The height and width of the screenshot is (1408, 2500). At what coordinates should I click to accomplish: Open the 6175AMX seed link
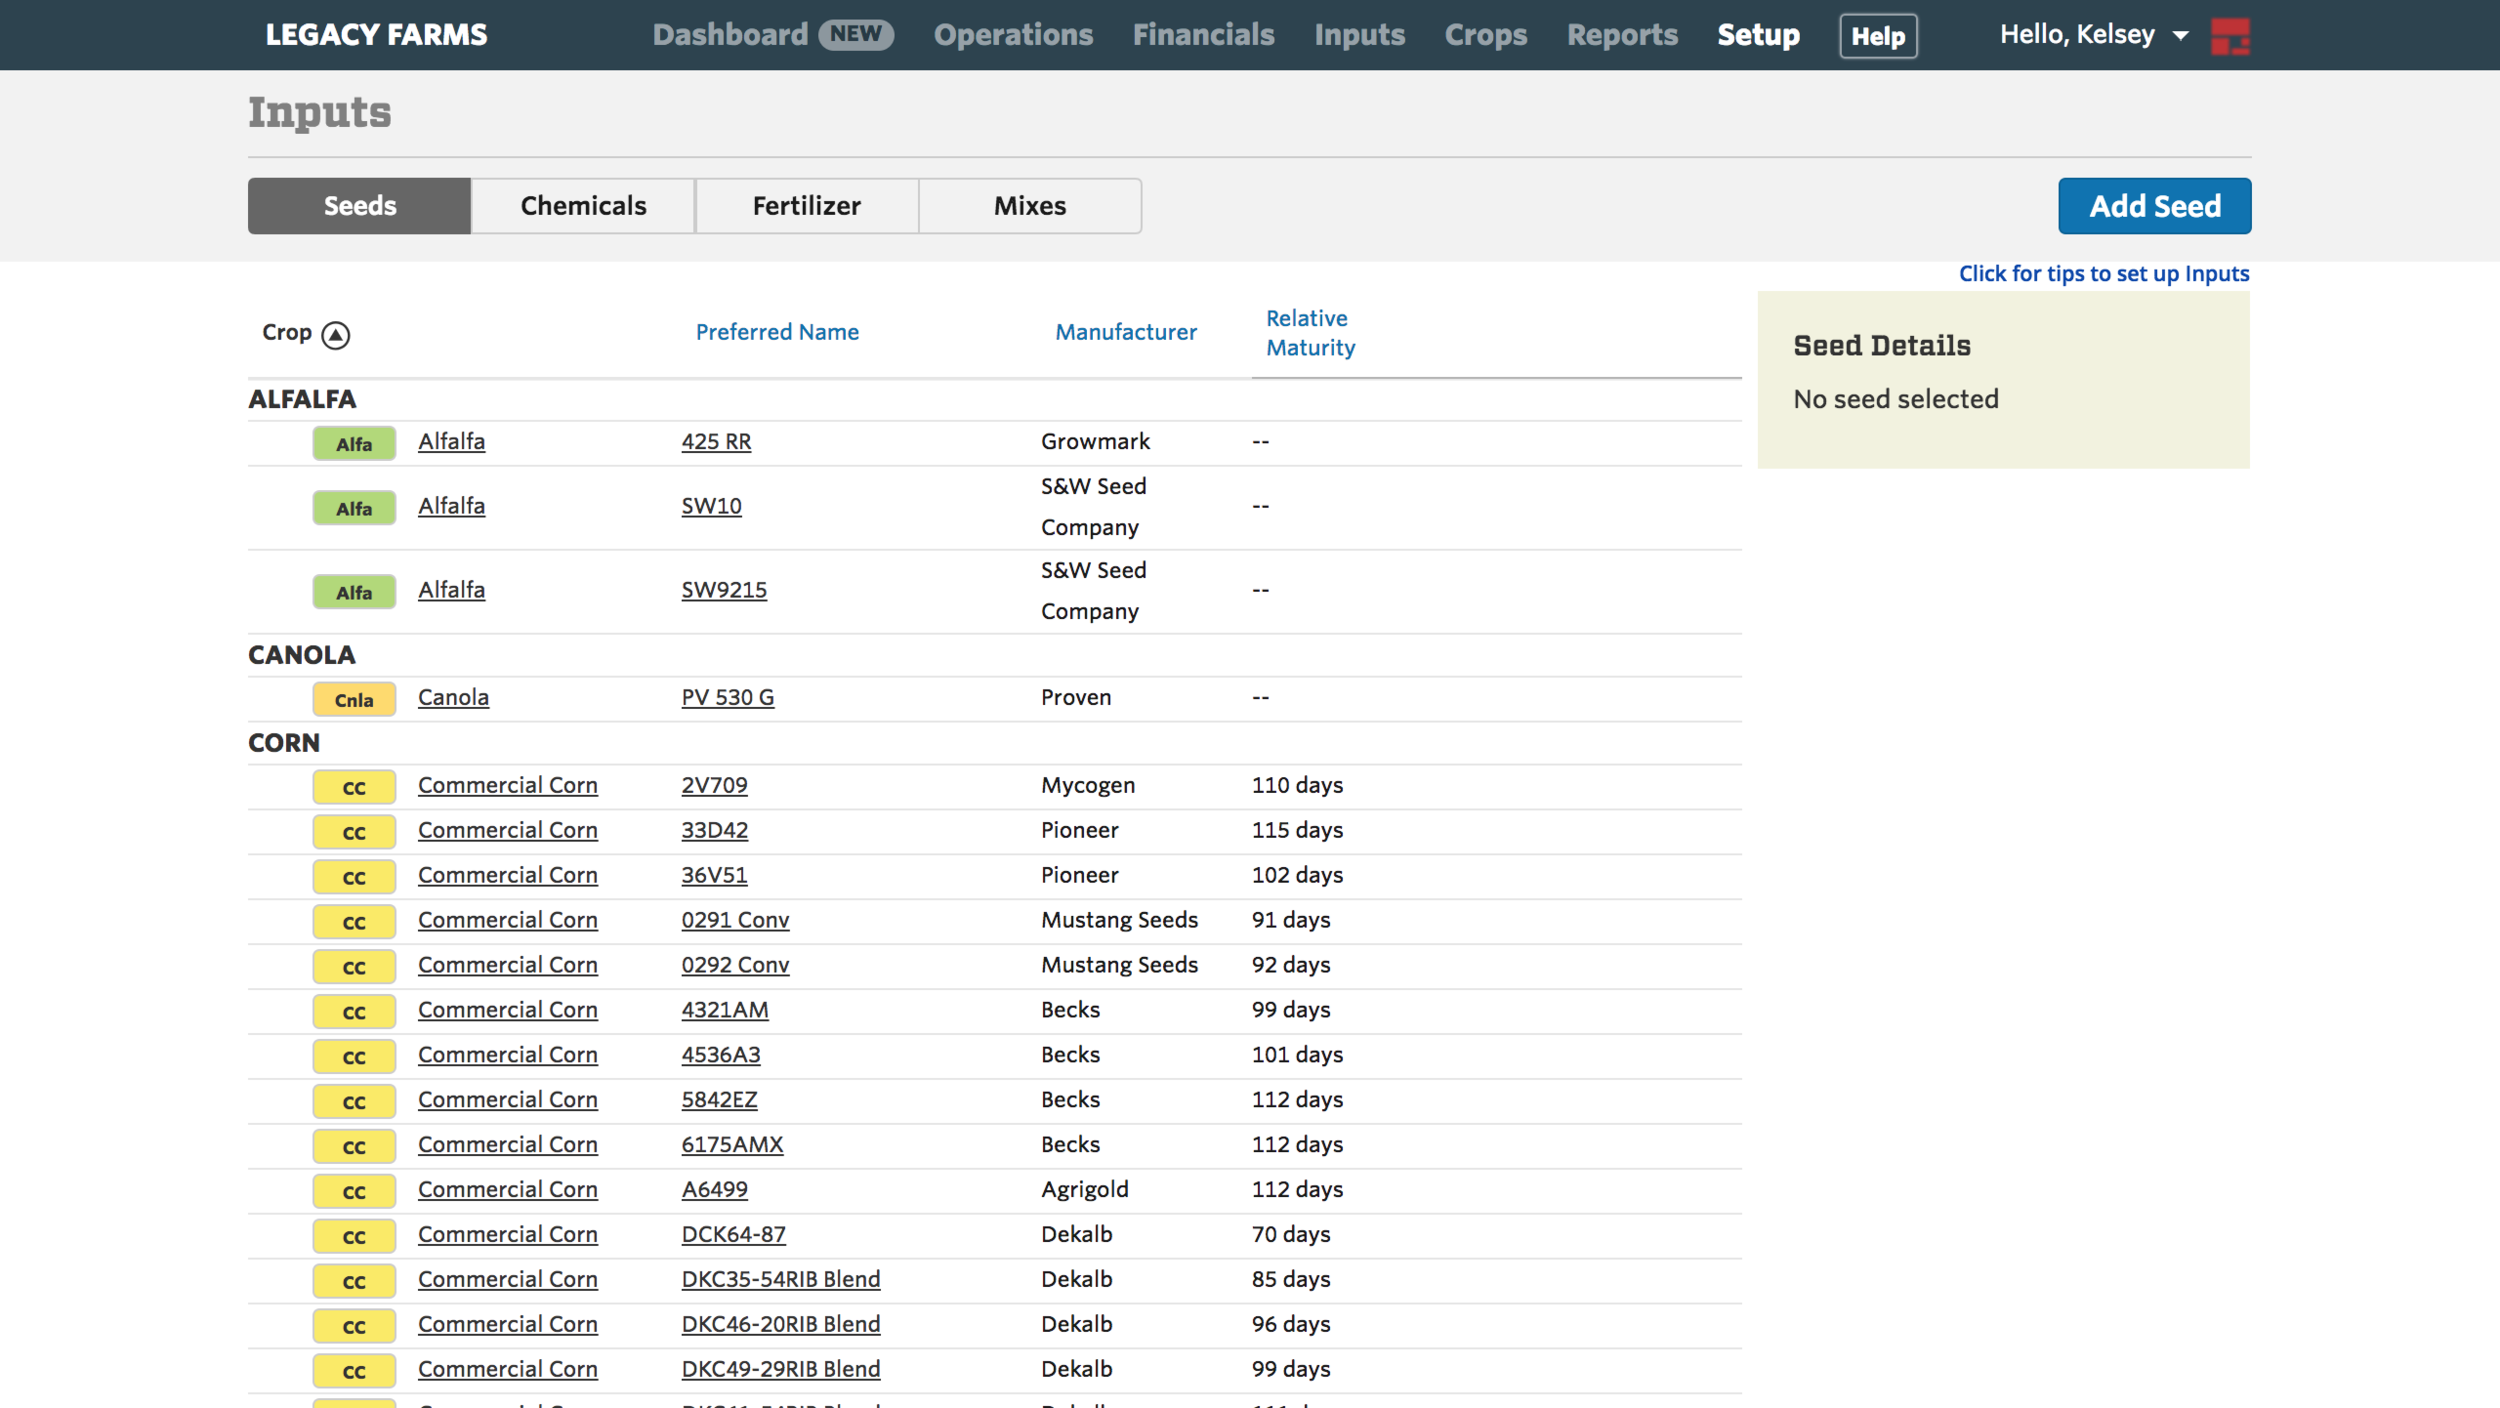pyautogui.click(x=732, y=1146)
